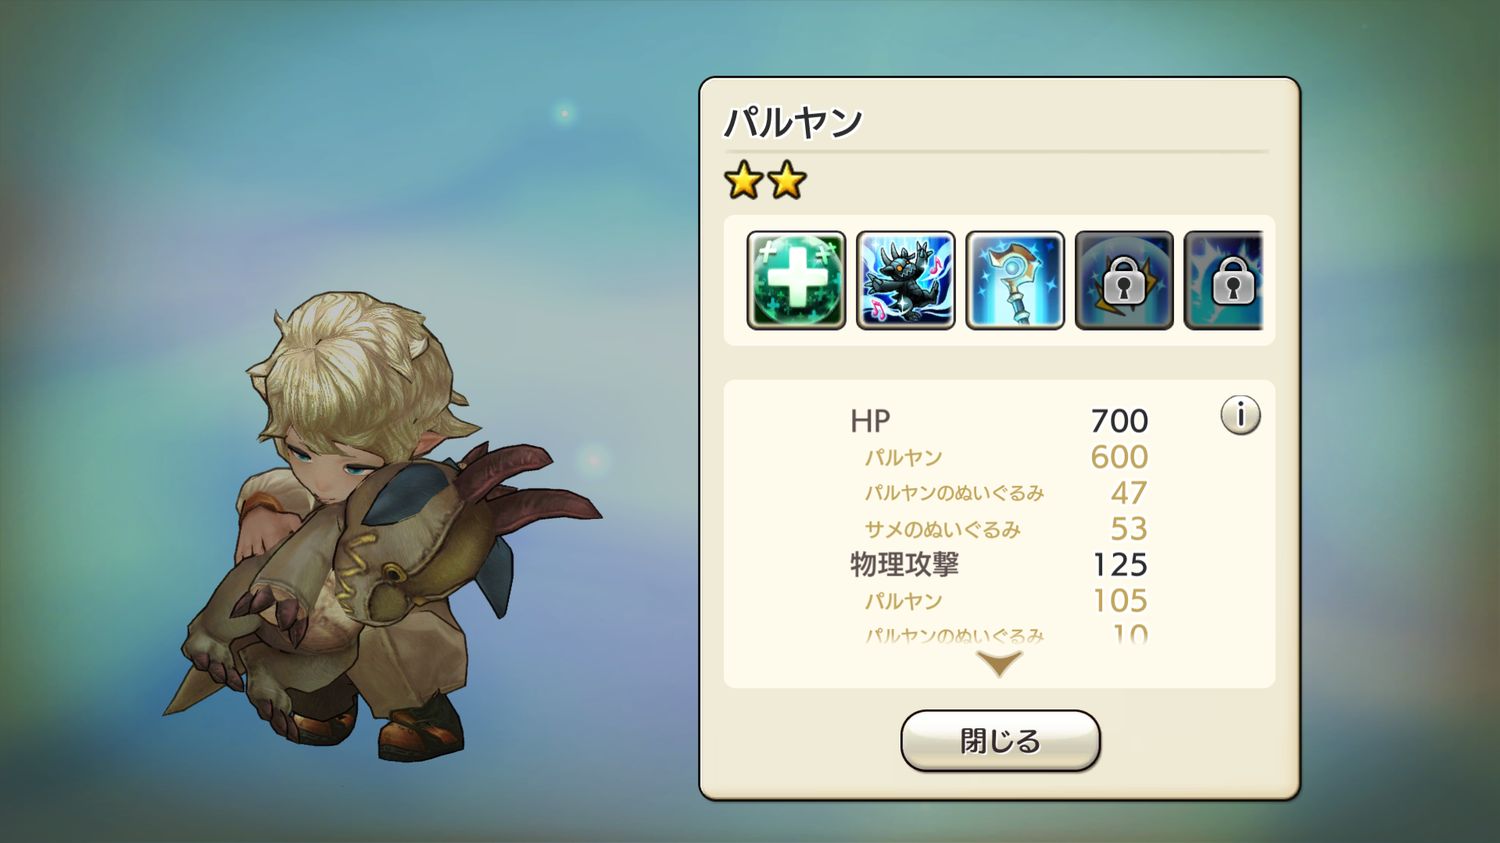Open the stats info circle icon

pos(1240,414)
